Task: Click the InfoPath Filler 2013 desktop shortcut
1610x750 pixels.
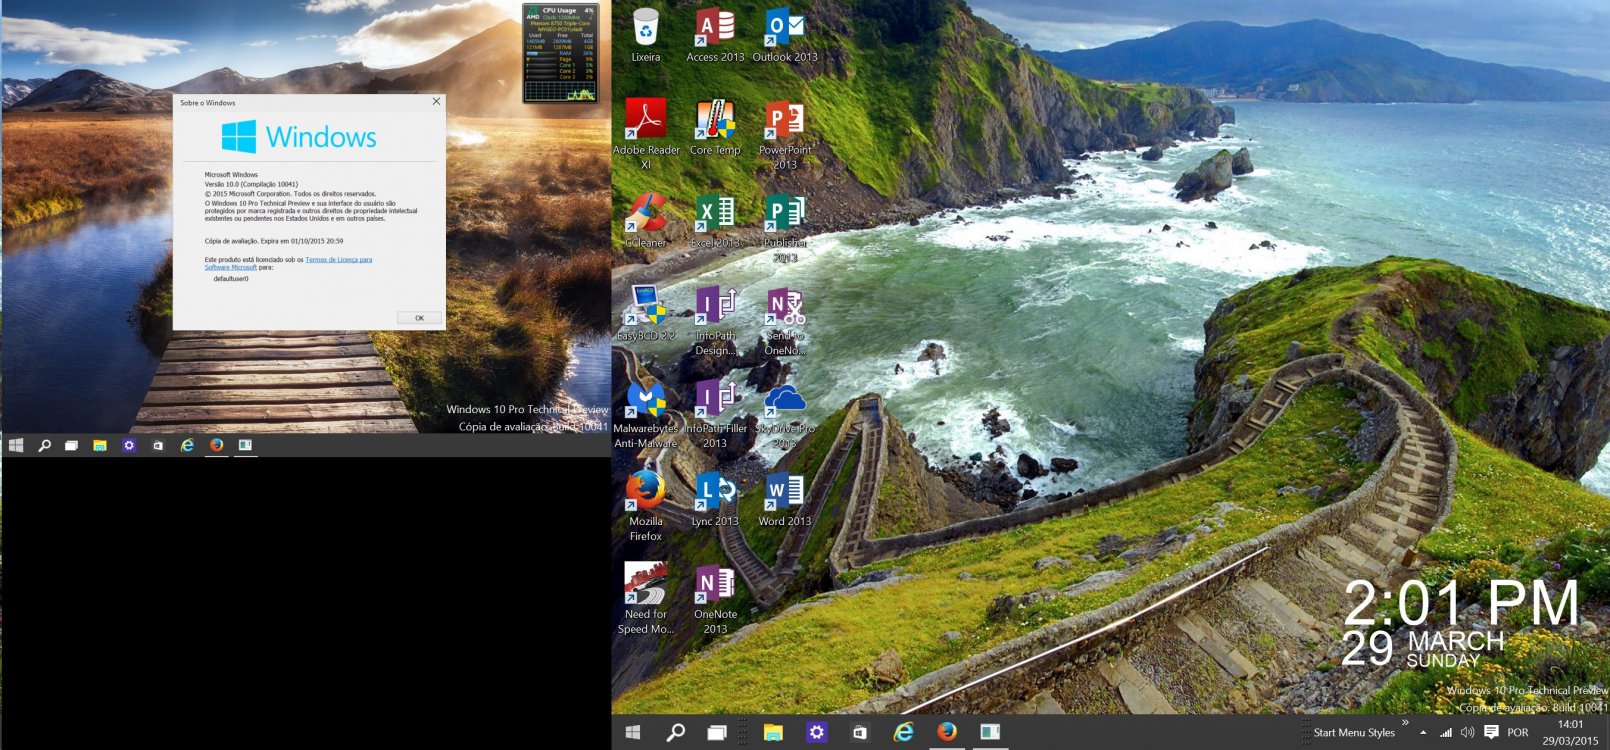Action: (x=715, y=415)
